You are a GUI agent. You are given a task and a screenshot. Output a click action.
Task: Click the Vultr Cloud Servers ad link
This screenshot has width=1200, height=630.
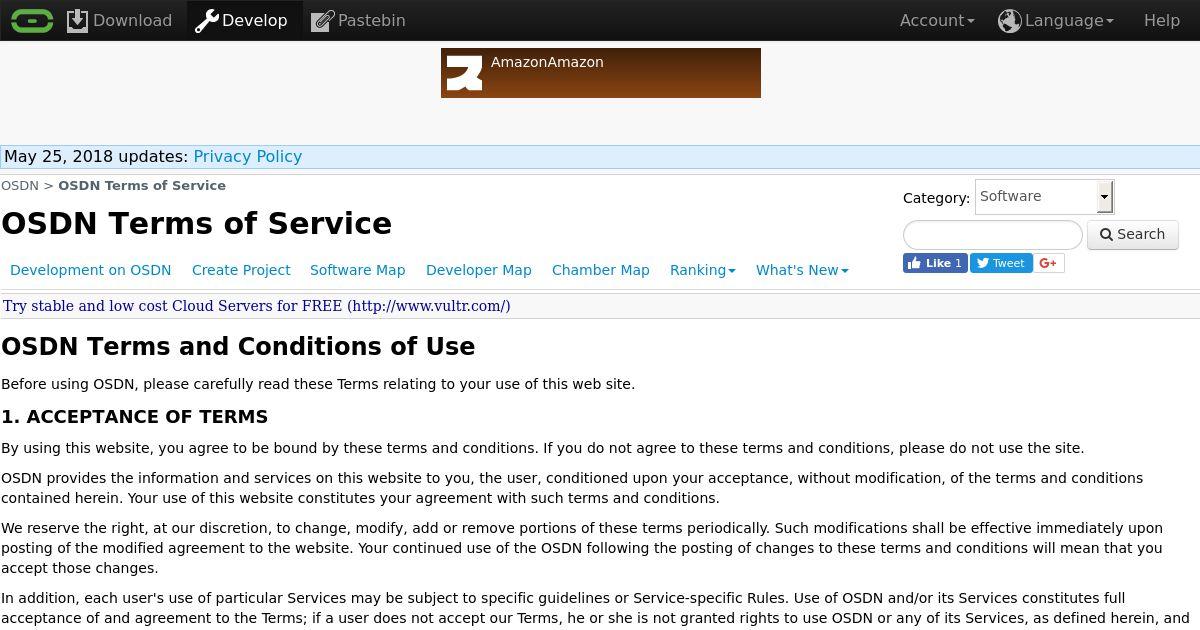click(256, 306)
